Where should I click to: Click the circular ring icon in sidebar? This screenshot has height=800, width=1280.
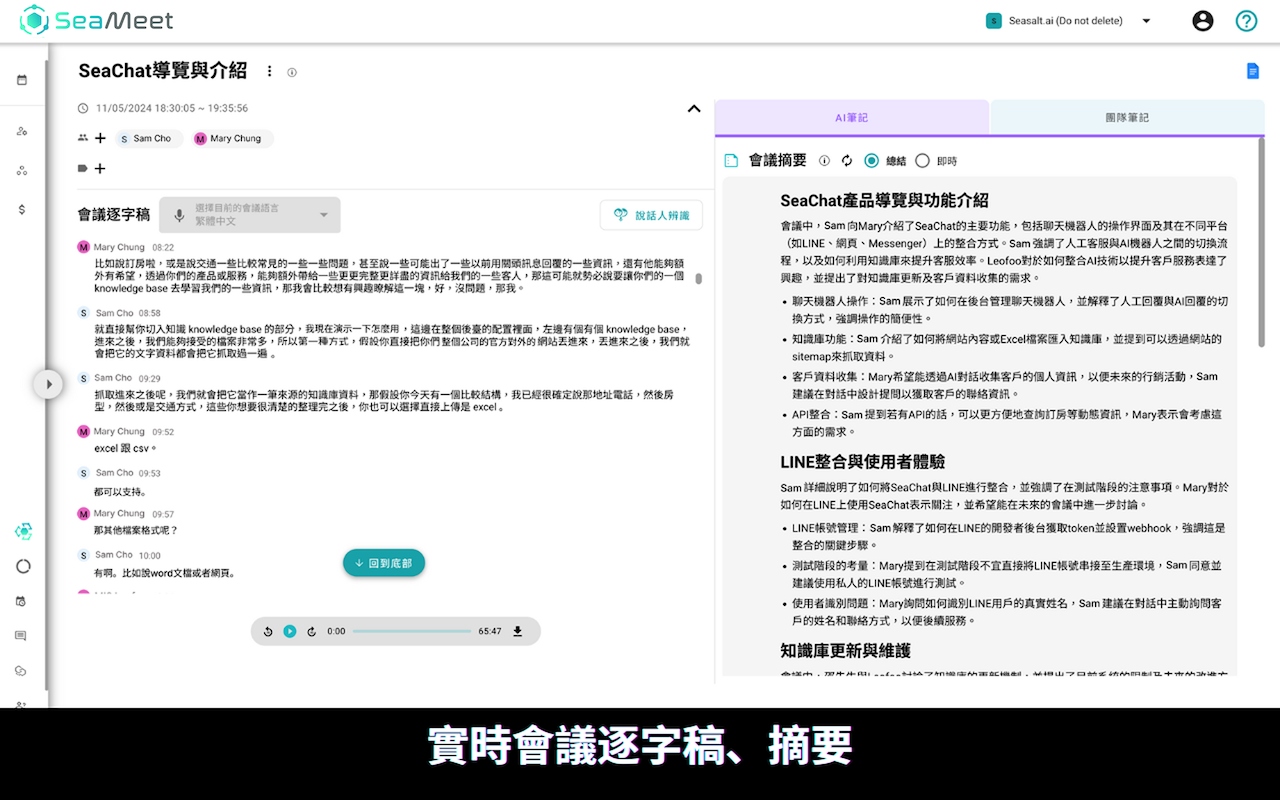23,566
